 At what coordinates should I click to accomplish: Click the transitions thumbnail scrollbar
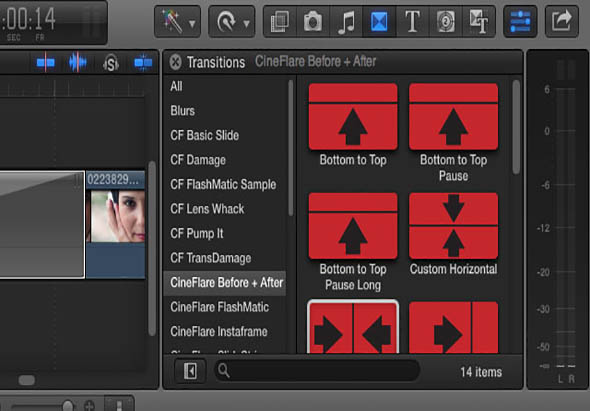click(x=516, y=127)
